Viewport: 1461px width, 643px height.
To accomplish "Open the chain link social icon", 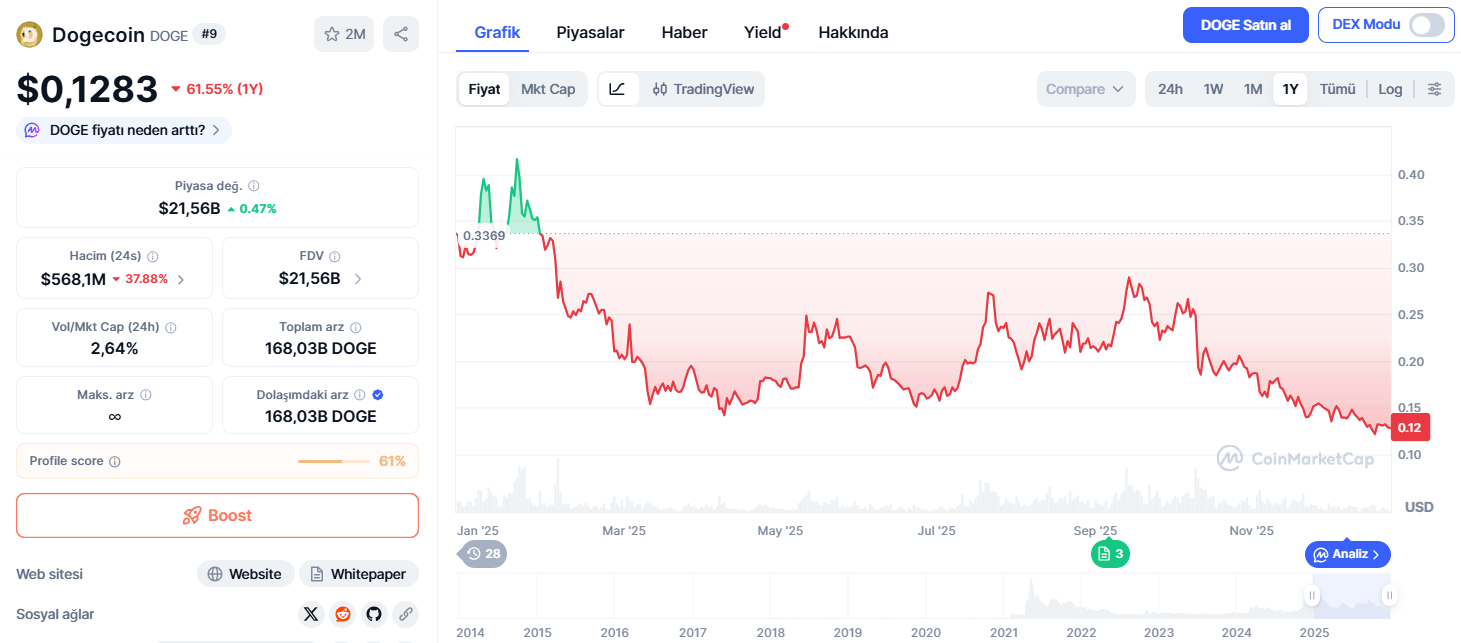I will point(405,614).
